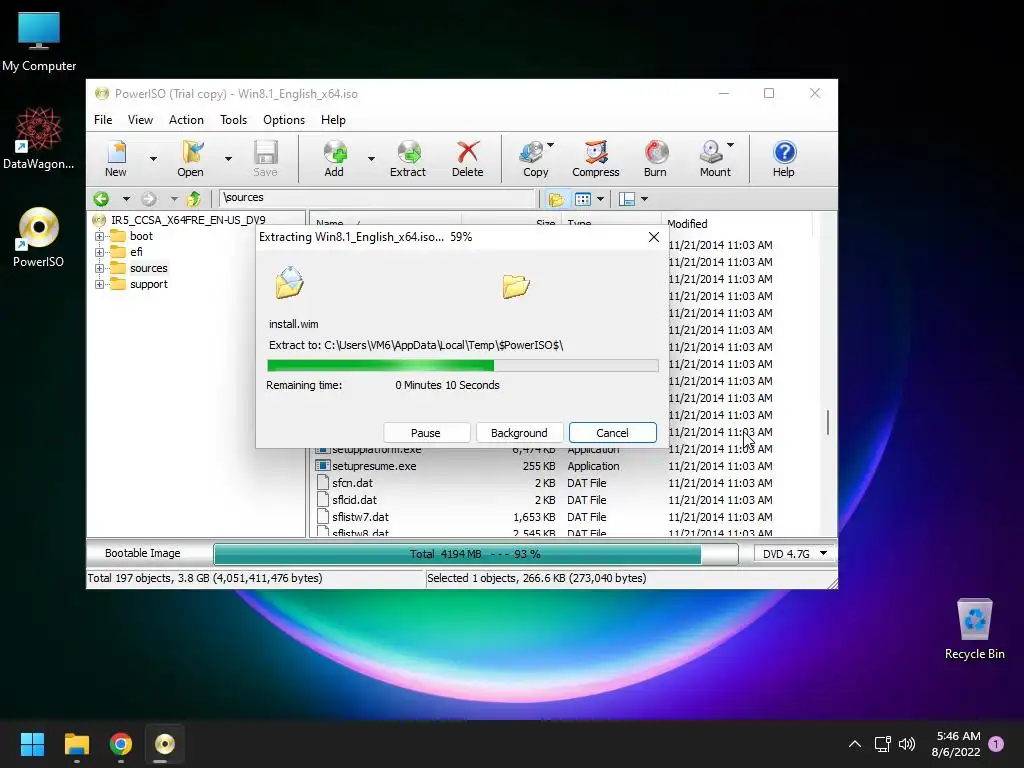Click the taskbar network icon

pos(882,744)
